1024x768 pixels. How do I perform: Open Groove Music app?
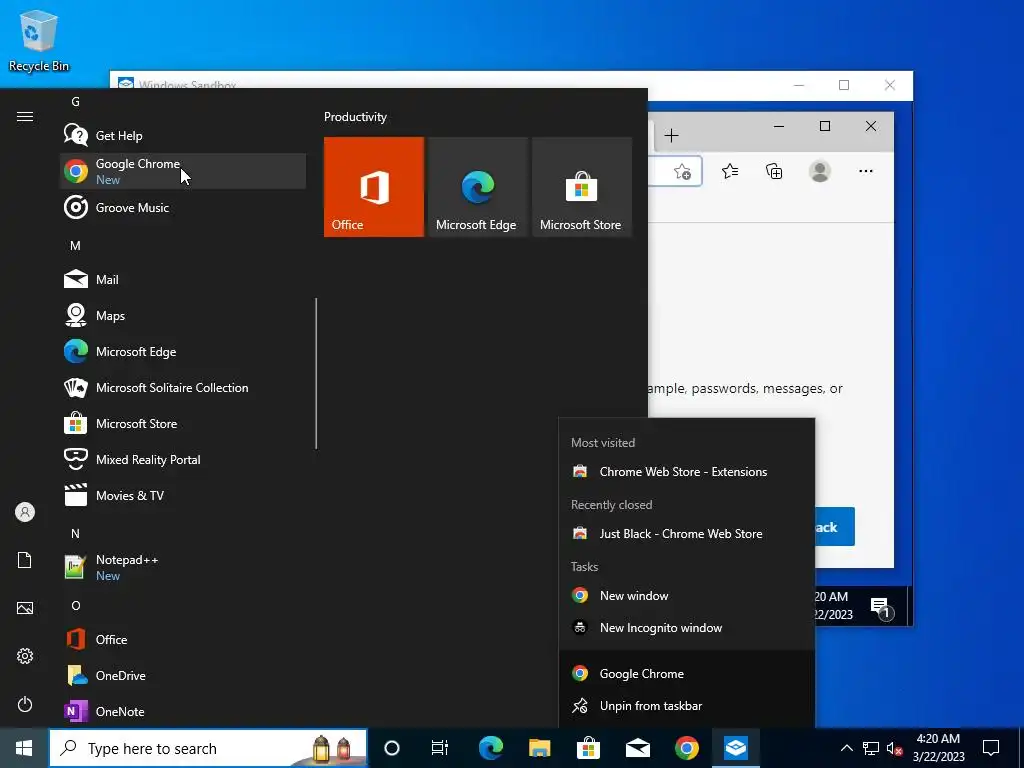tap(183, 208)
